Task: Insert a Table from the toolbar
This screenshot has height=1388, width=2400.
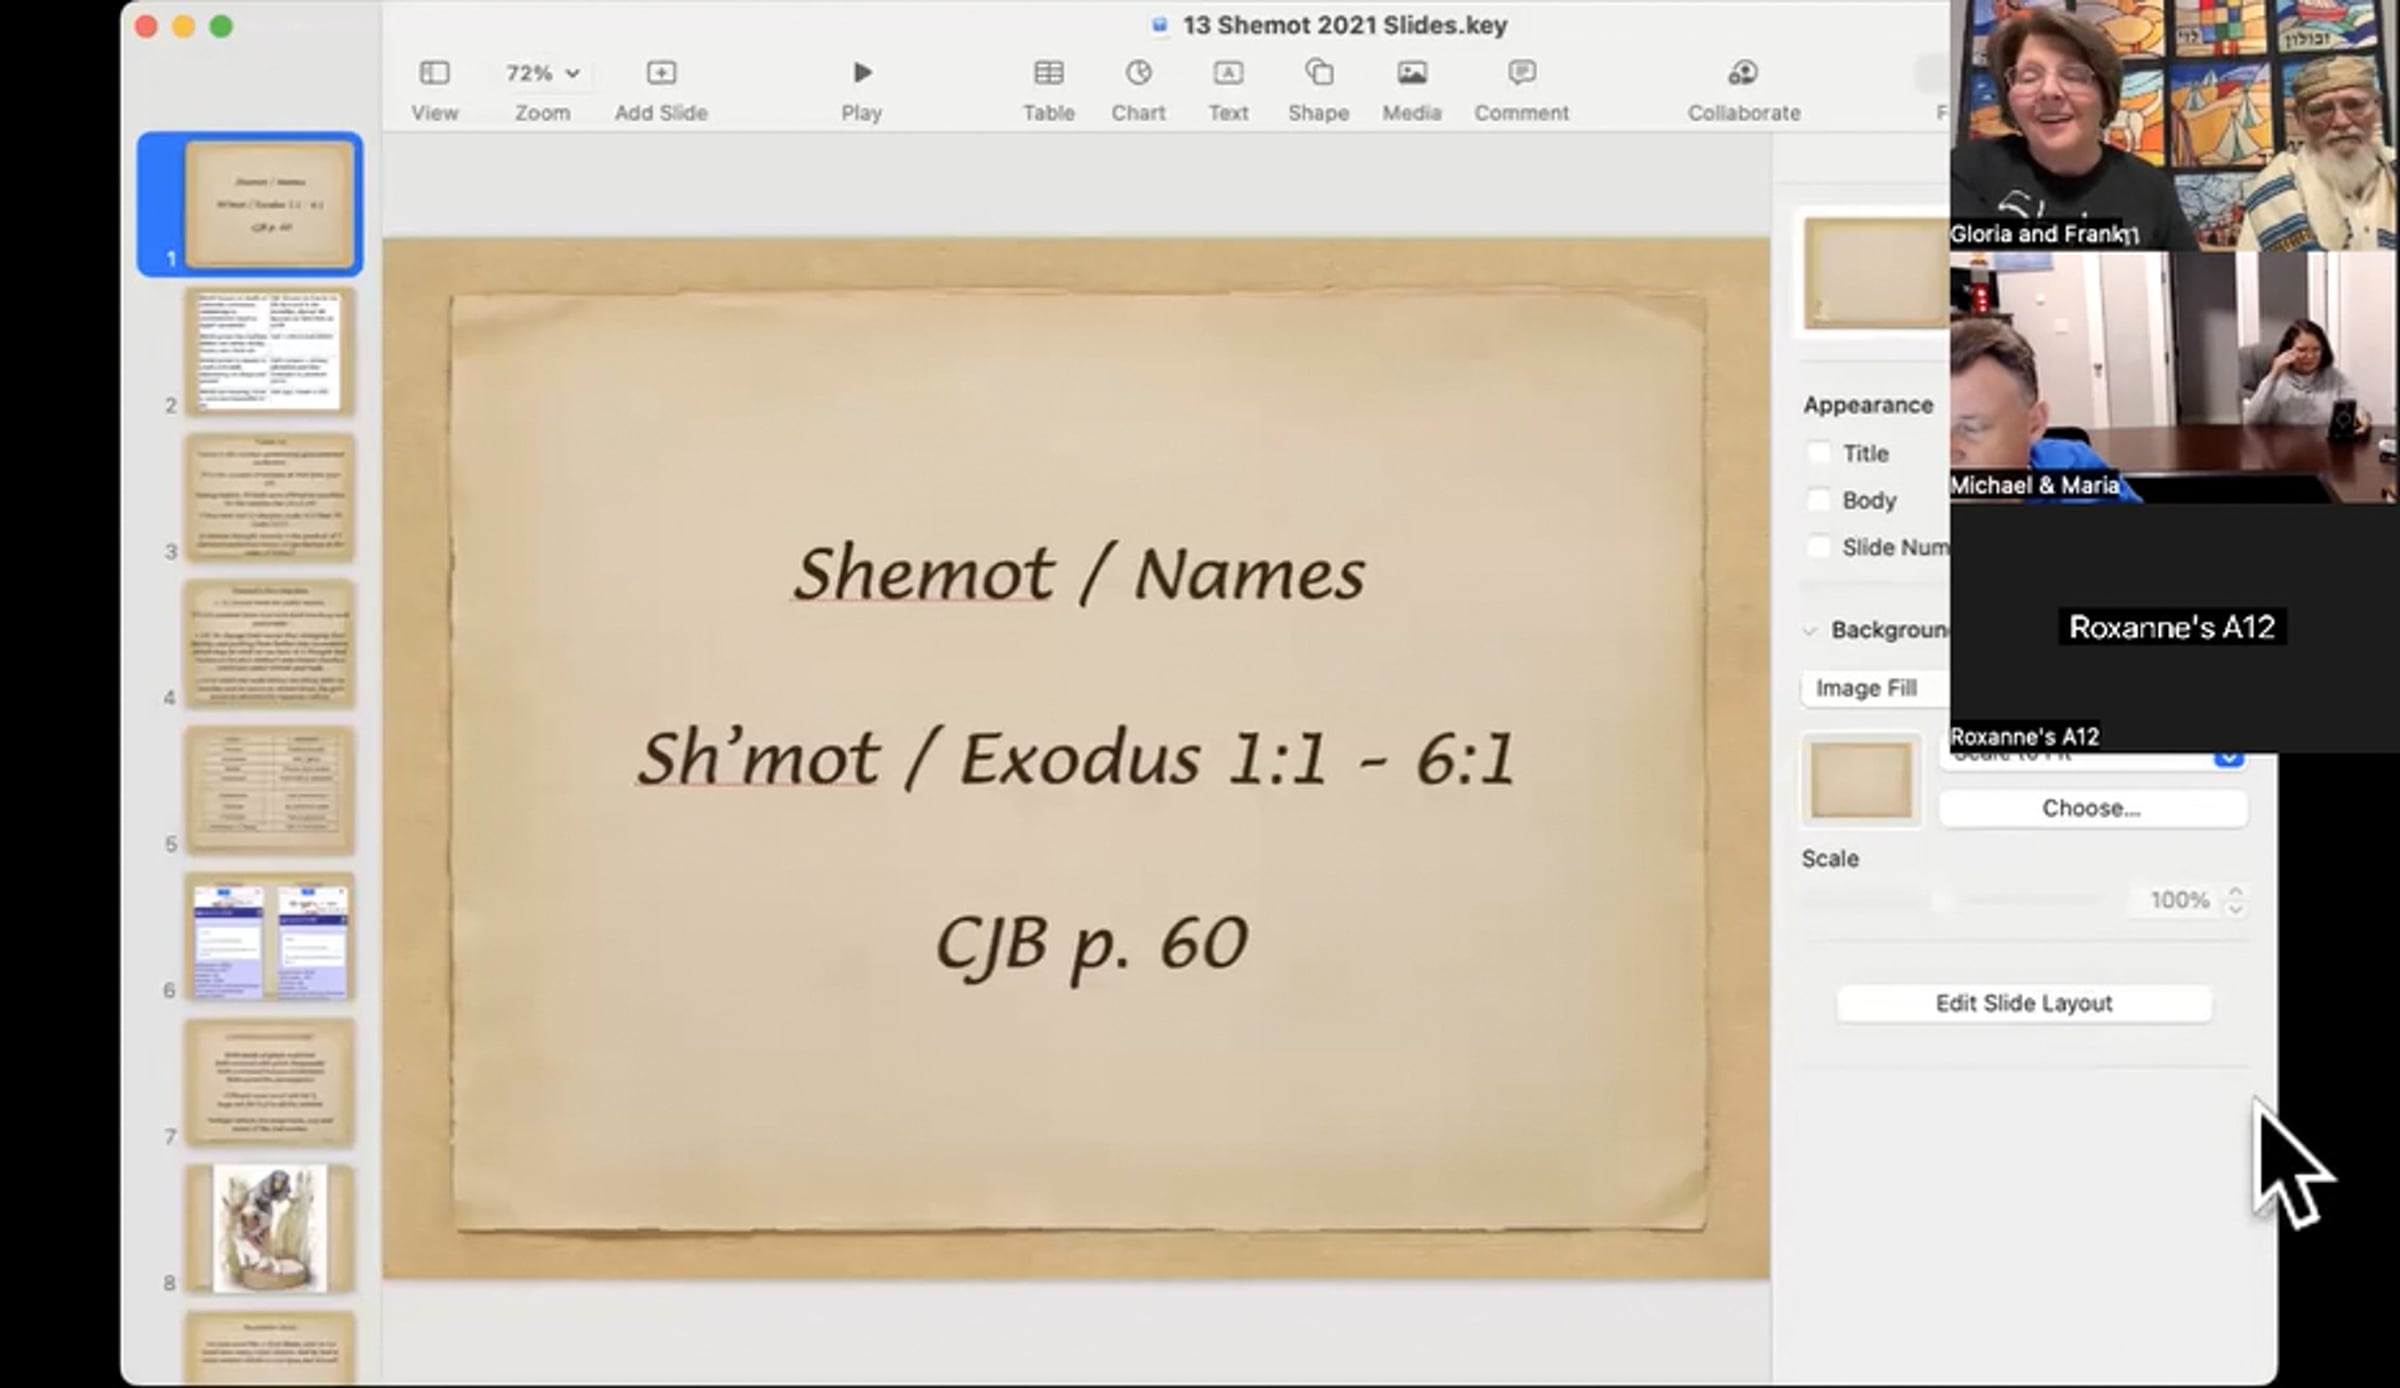Action: [x=1048, y=73]
